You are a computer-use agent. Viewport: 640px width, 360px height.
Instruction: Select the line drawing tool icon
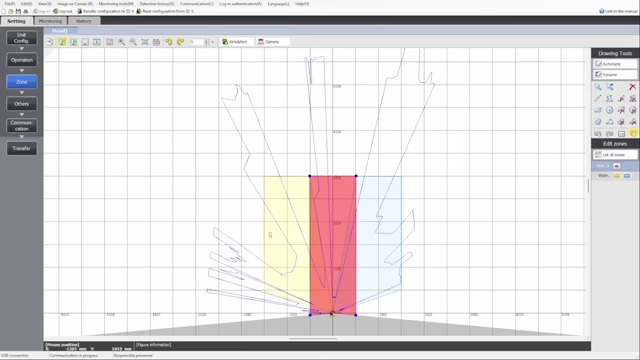[598, 98]
